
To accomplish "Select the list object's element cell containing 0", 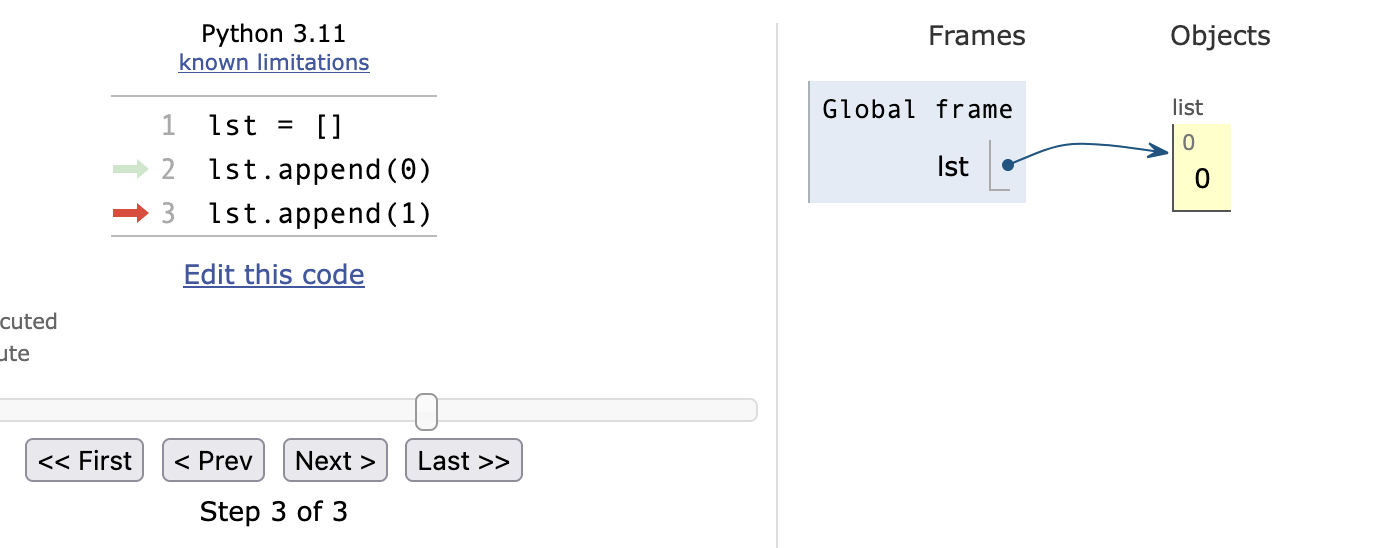I will click(x=1202, y=167).
